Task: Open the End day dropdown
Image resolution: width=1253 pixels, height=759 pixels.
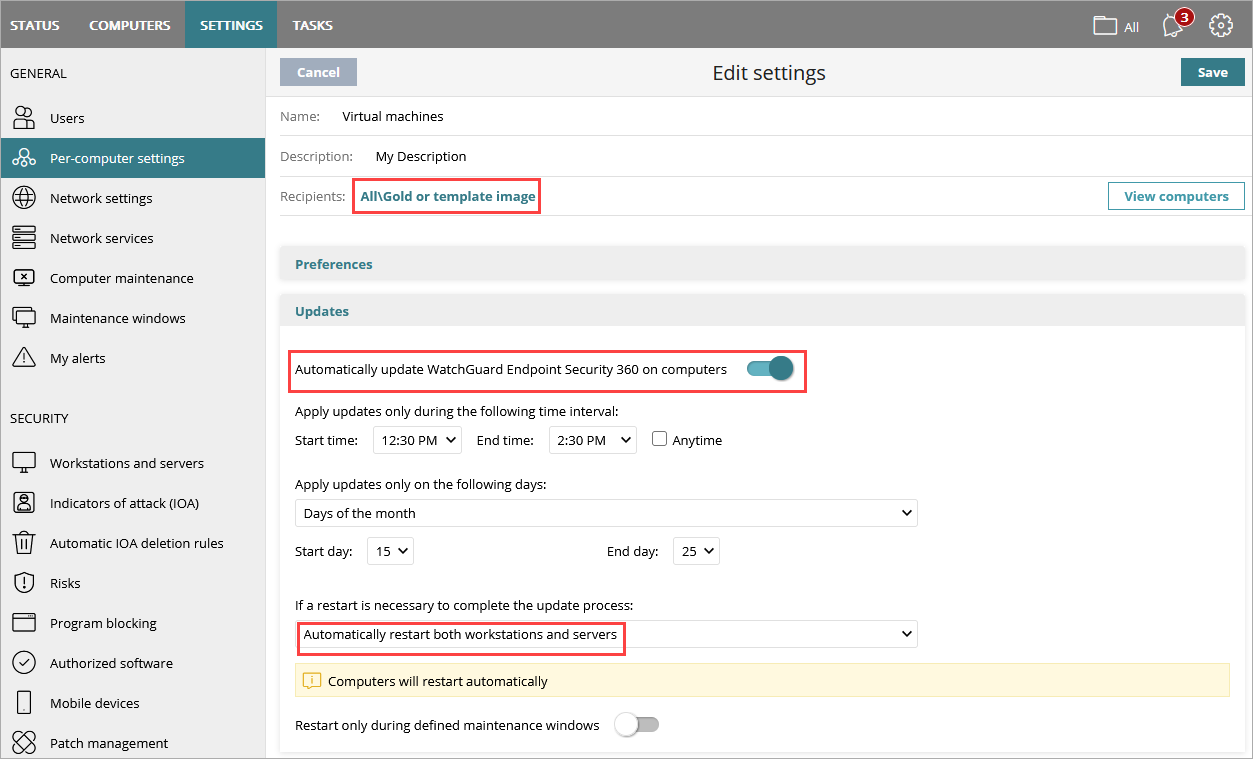Action: point(696,551)
